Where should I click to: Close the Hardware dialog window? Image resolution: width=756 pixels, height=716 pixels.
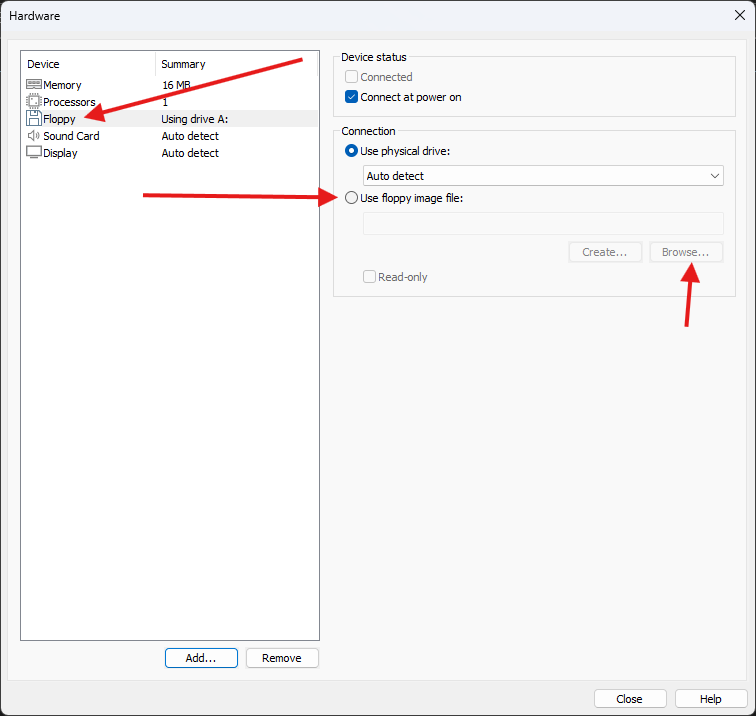739,15
